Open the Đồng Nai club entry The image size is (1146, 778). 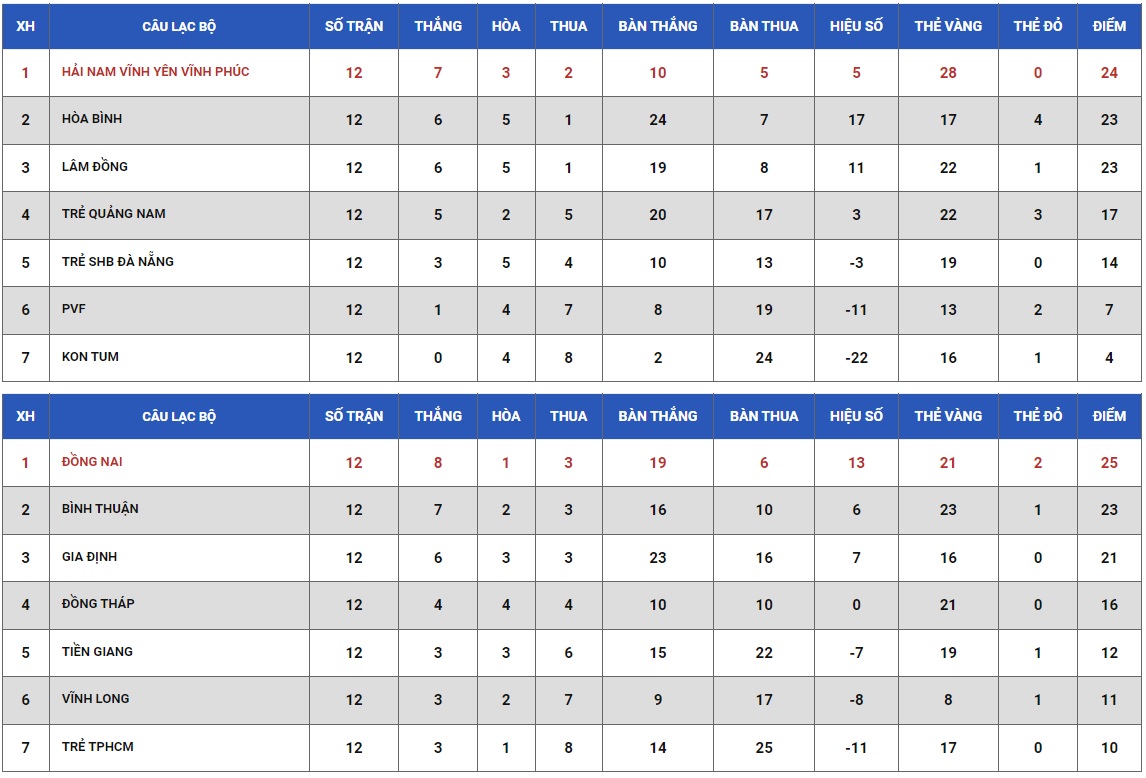coord(92,462)
